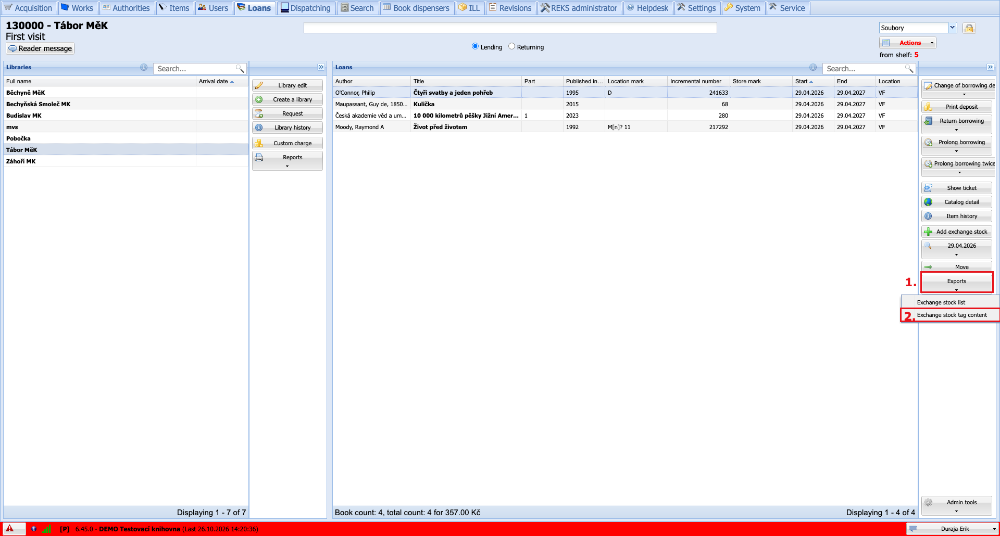
Task: Switch to the Acquisition tab
Action: point(29,8)
